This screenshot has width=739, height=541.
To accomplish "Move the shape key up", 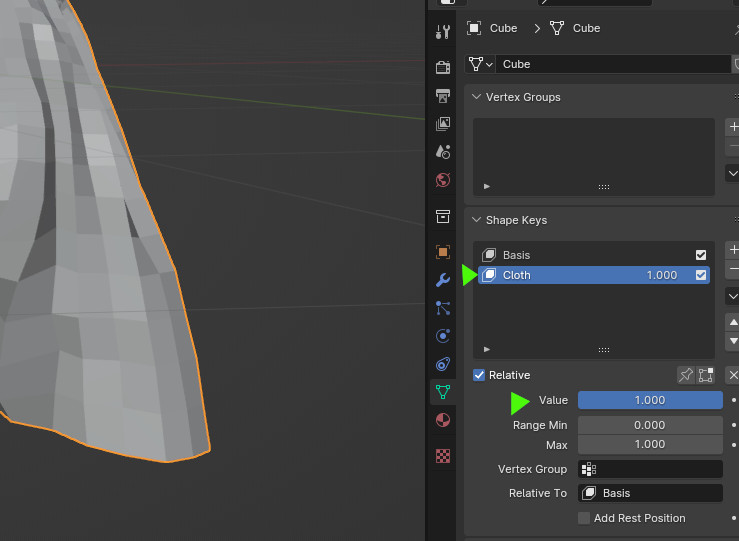I will click(x=733, y=322).
